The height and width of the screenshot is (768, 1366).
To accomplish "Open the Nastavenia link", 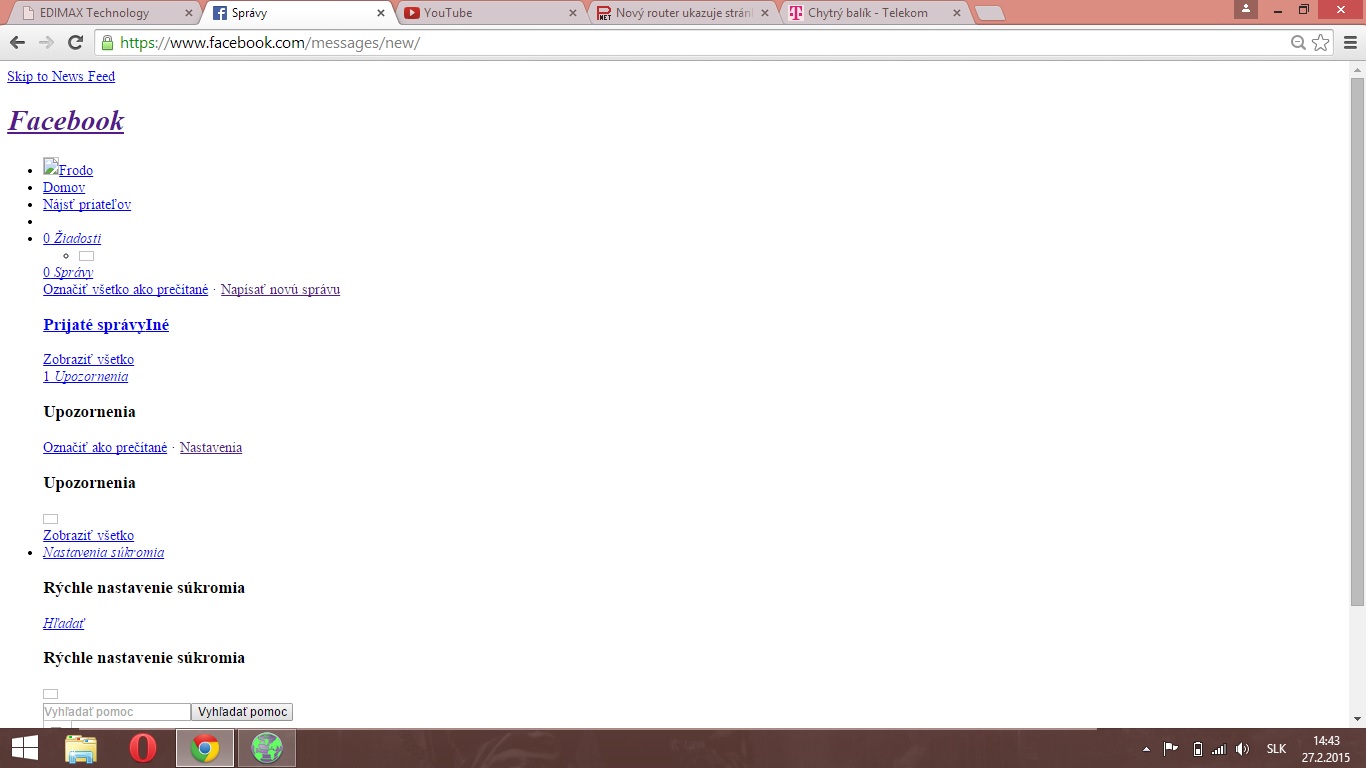I will pos(211,448).
